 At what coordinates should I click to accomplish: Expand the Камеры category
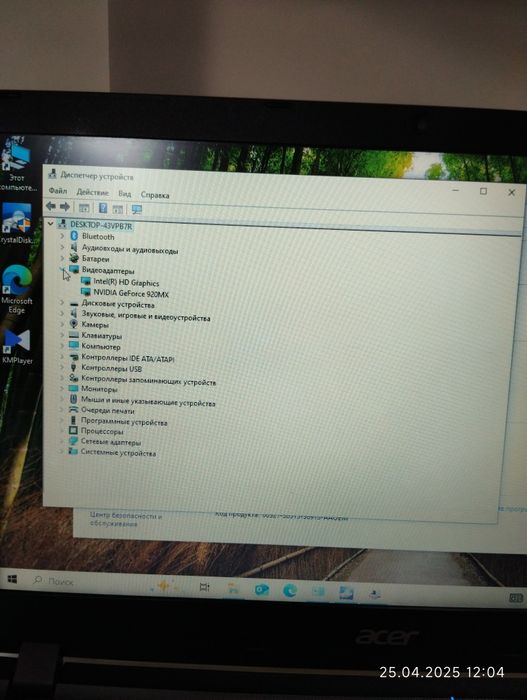click(x=62, y=324)
